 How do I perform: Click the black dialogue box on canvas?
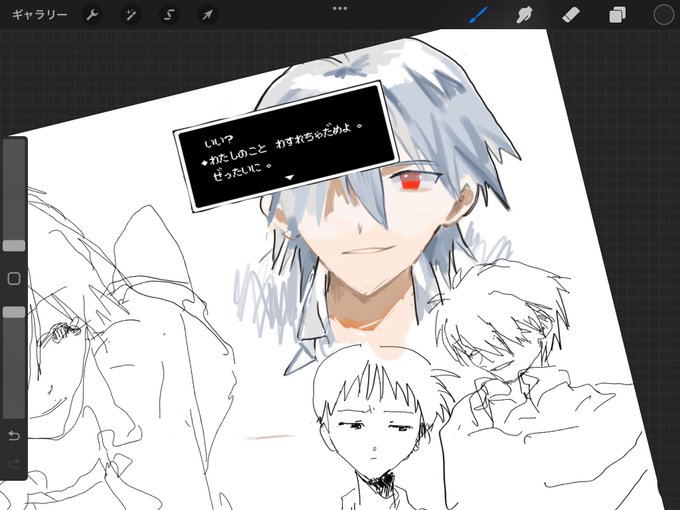[x=286, y=146]
